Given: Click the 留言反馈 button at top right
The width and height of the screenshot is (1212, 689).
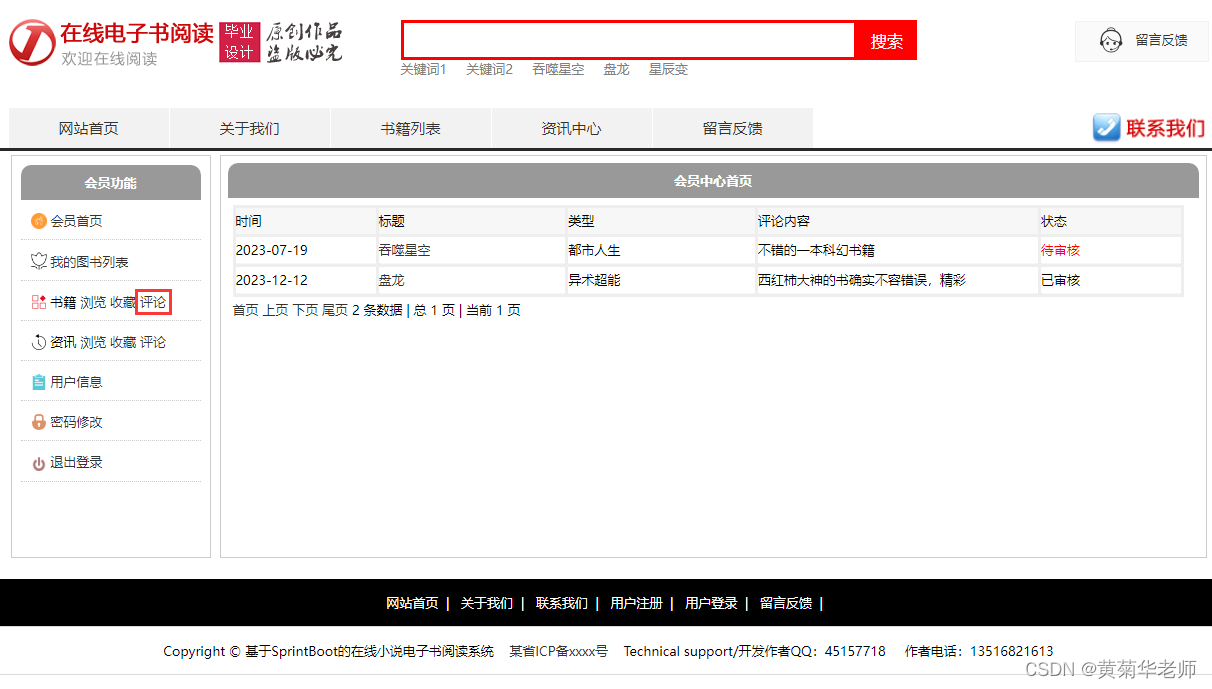Looking at the screenshot, I should click(x=1142, y=41).
